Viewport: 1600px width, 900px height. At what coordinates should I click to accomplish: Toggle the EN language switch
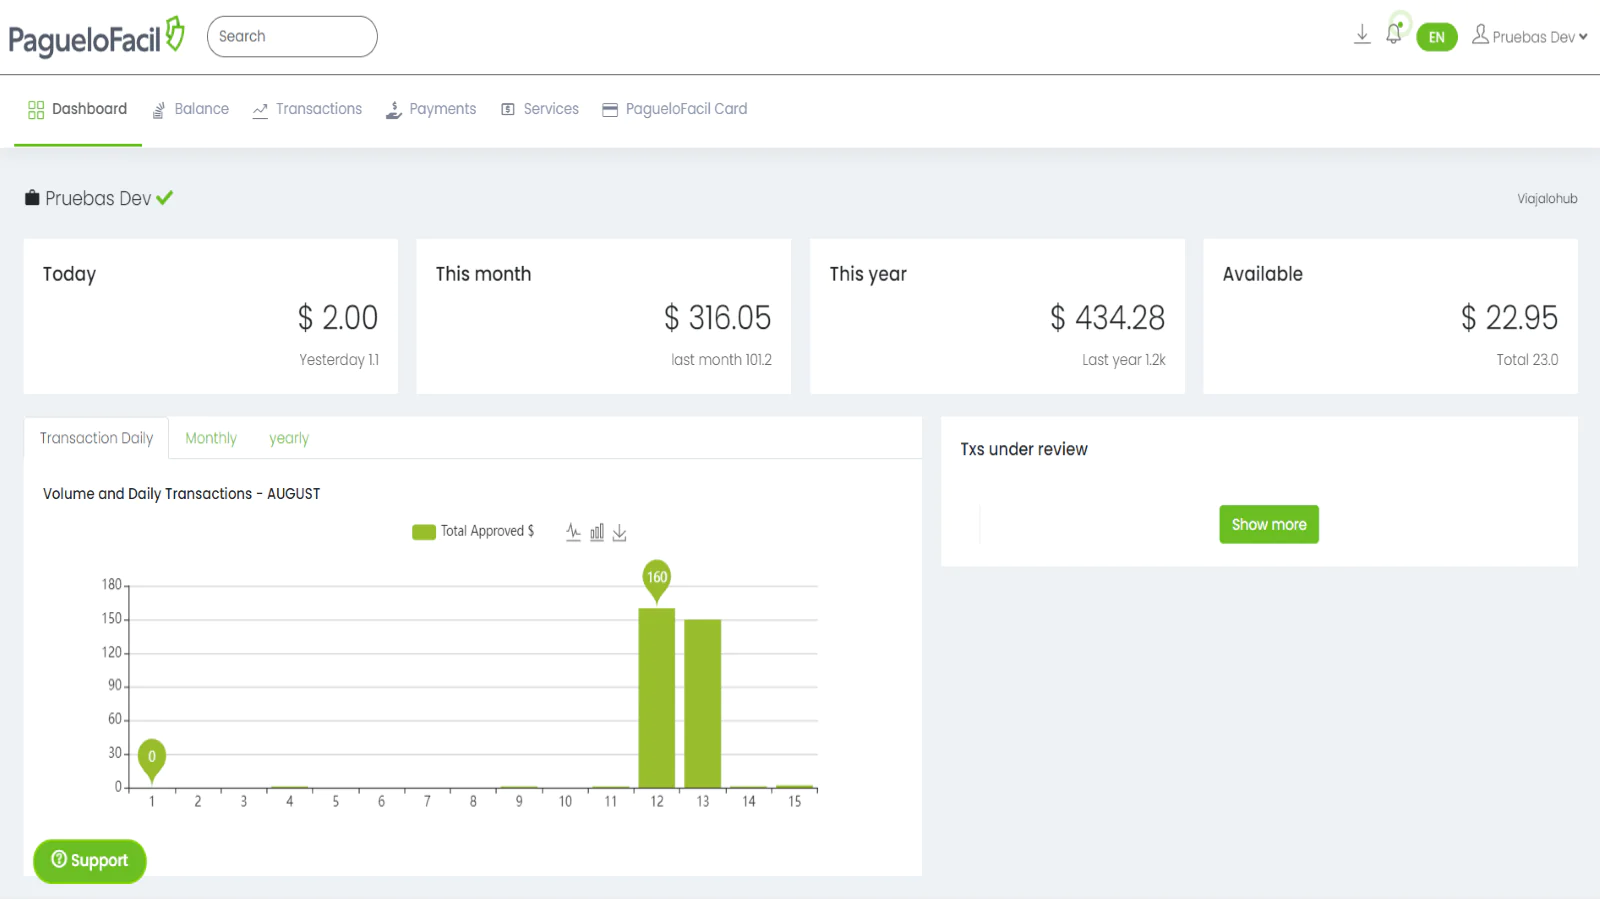point(1436,37)
